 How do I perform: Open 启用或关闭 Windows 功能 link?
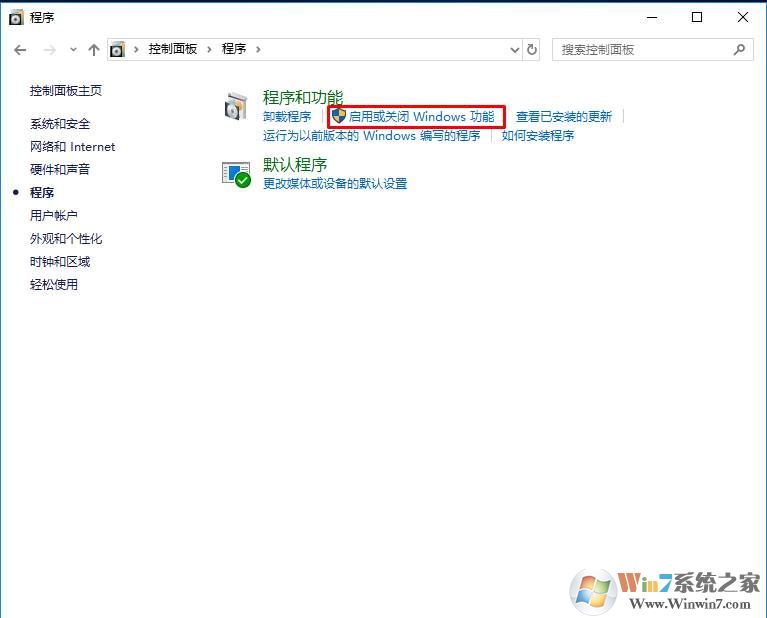[x=421, y=117]
